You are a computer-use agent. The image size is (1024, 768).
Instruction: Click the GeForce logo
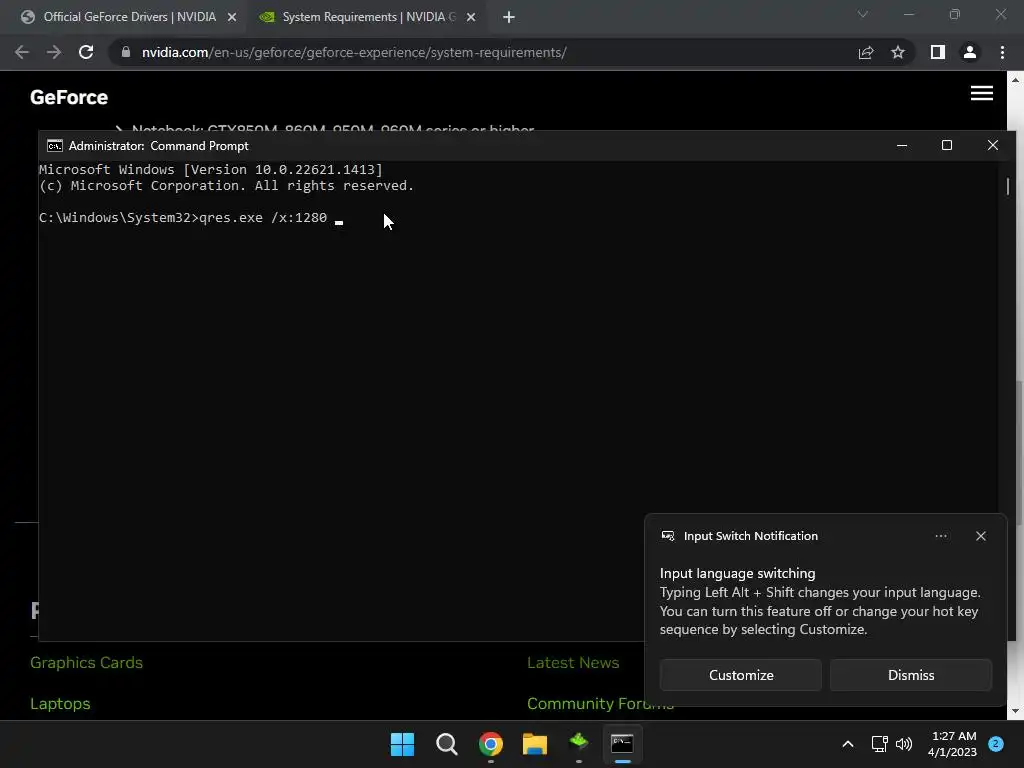[69, 97]
